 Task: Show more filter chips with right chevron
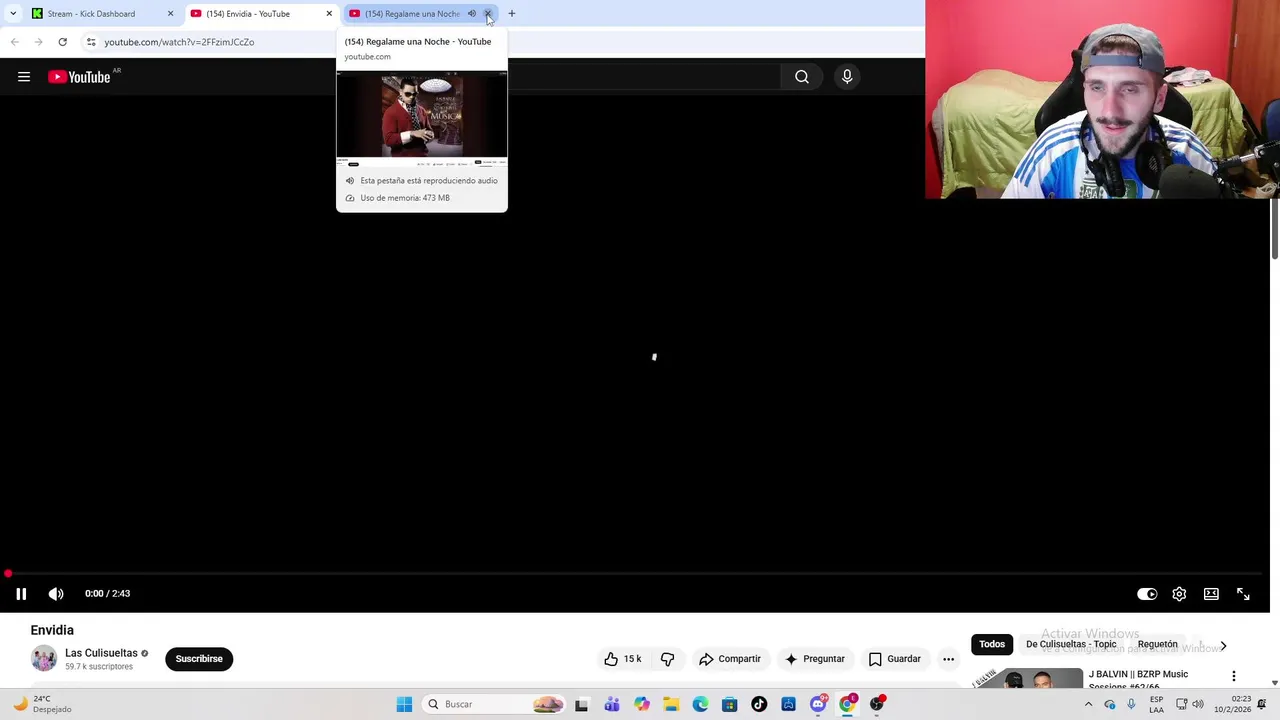pyautogui.click(x=1223, y=645)
